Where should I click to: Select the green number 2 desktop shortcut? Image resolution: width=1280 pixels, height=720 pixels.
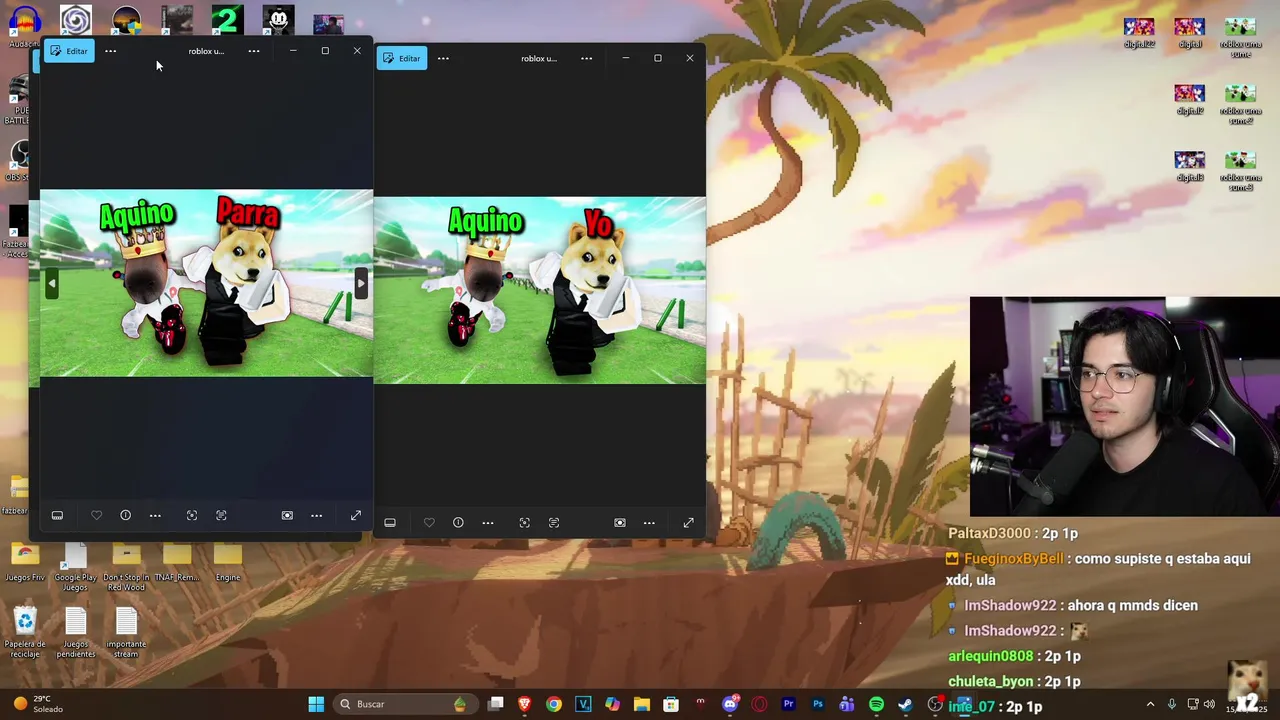(x=227, y=20)
